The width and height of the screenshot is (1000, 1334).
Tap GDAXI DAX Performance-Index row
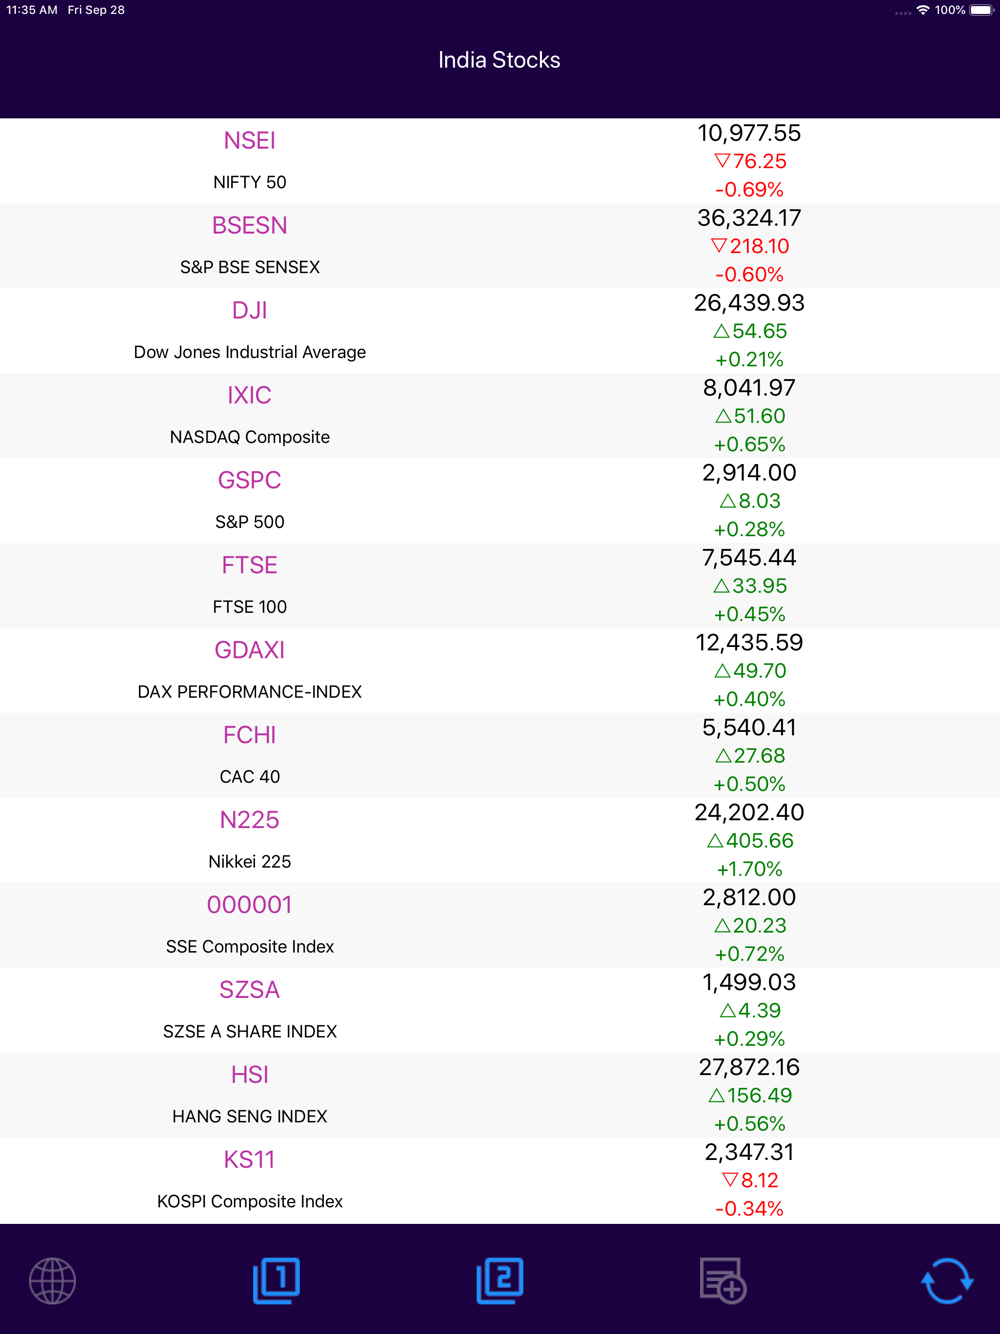pos(499,671)
